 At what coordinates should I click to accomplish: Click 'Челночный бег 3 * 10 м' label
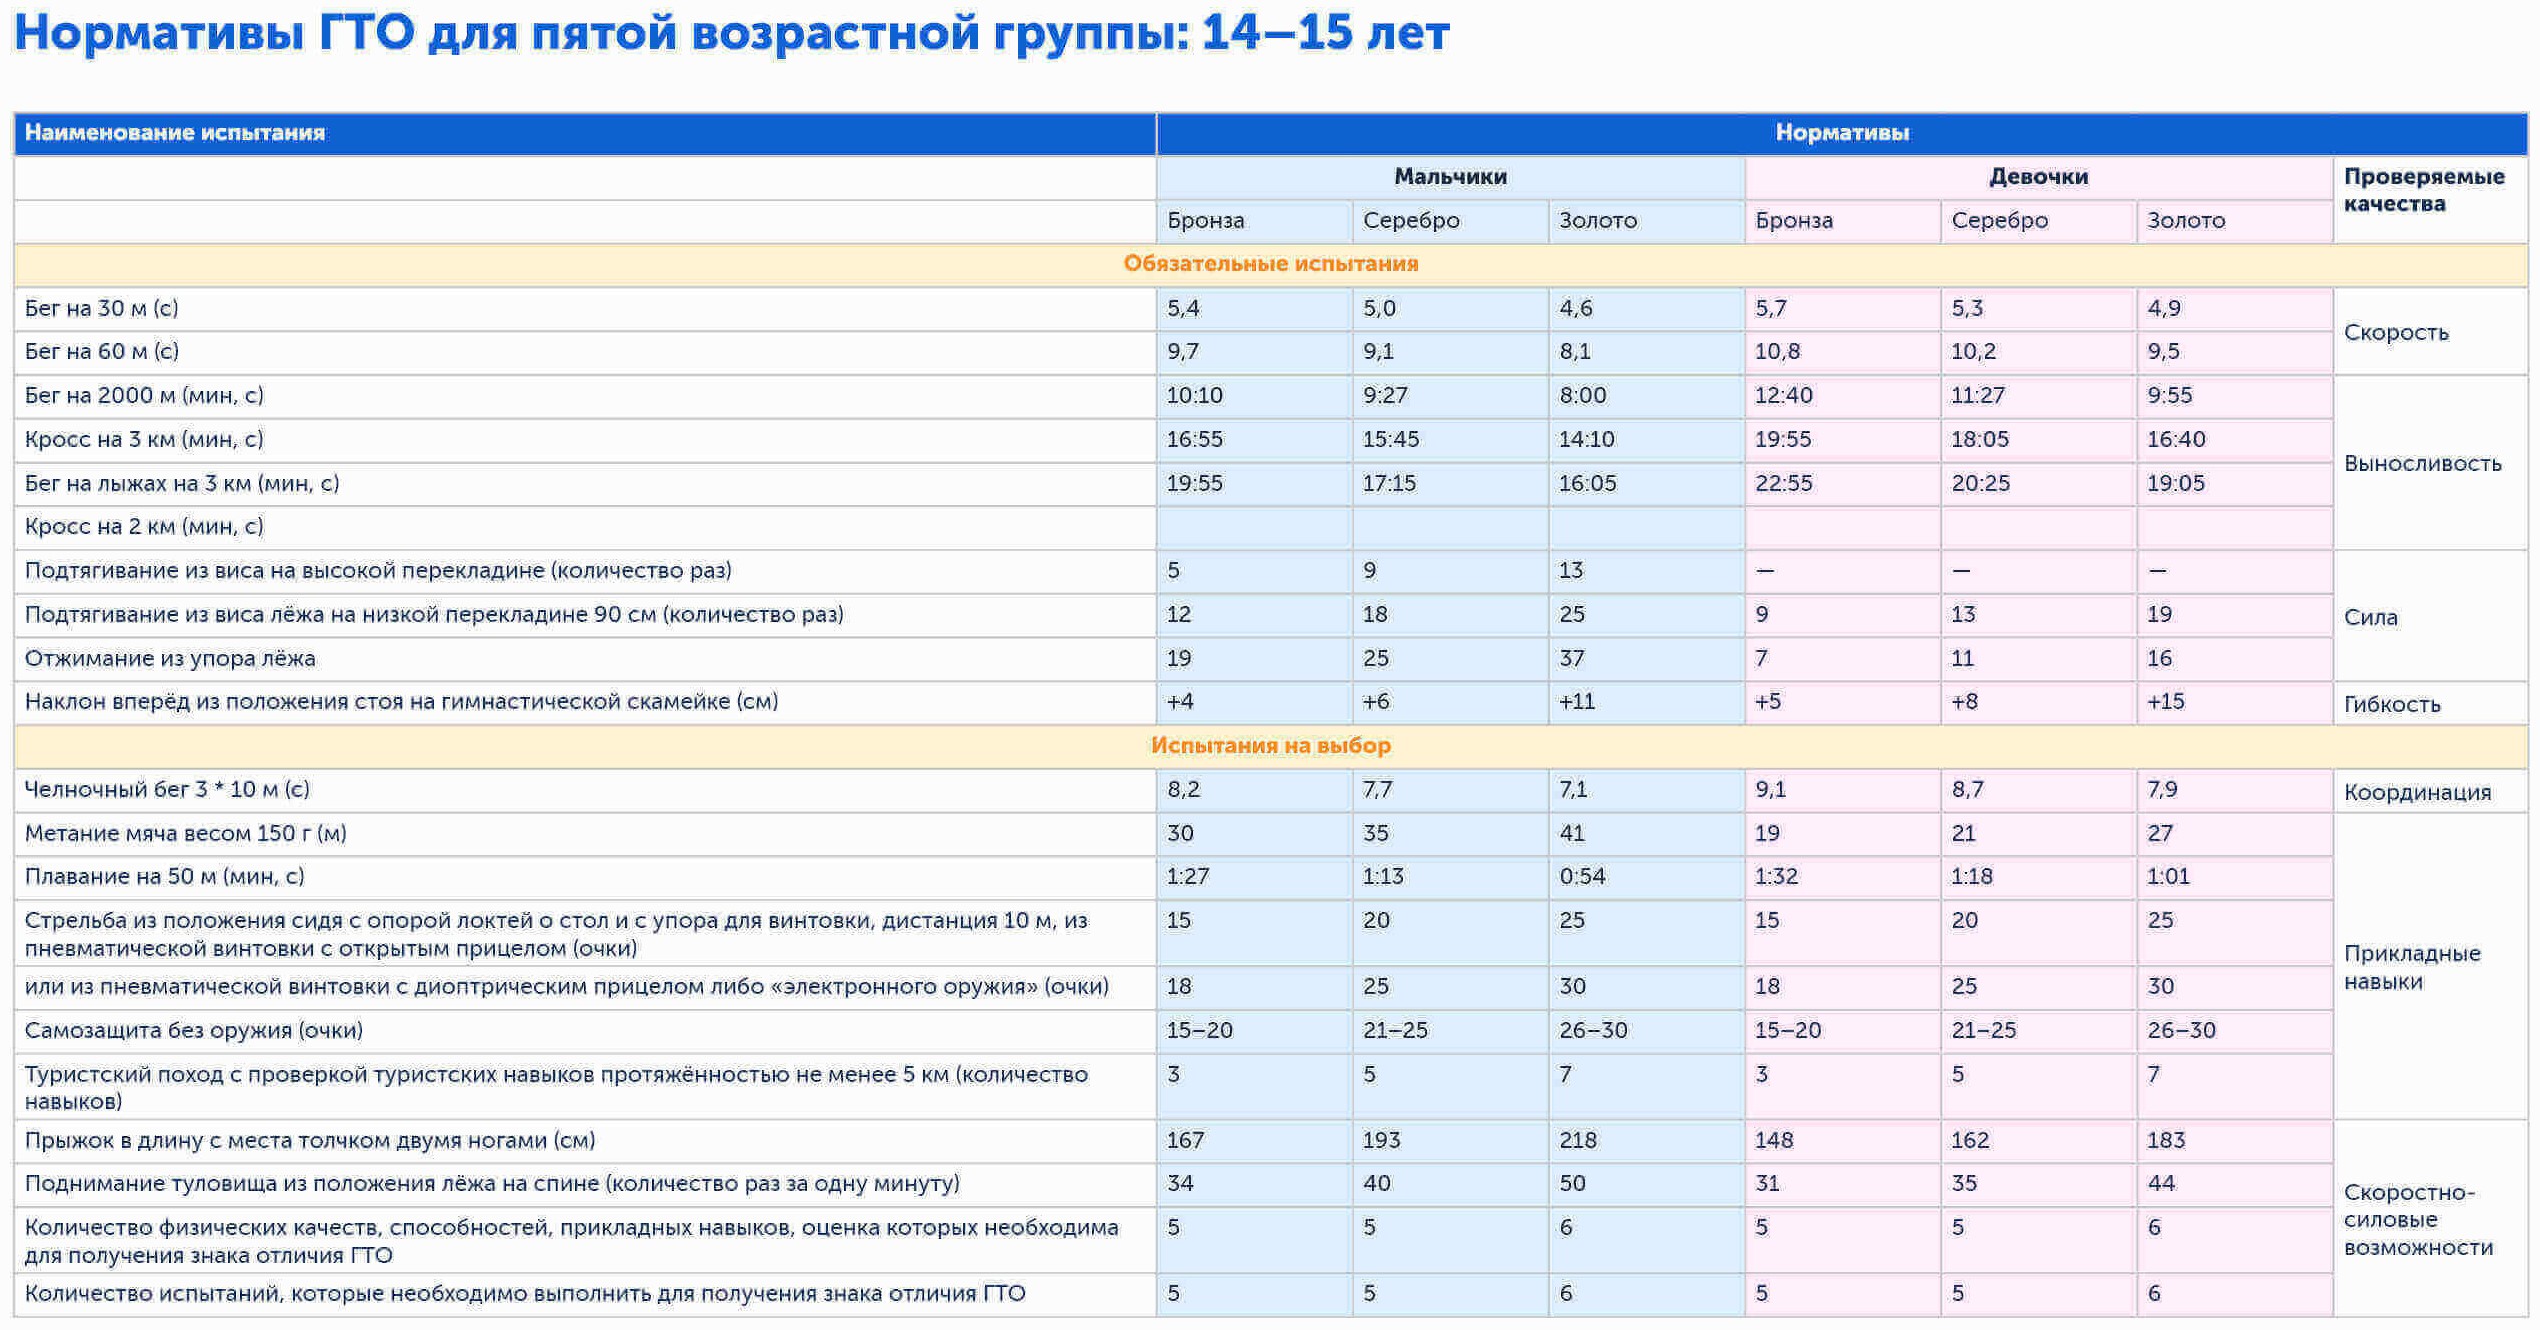tap(167, 790)
